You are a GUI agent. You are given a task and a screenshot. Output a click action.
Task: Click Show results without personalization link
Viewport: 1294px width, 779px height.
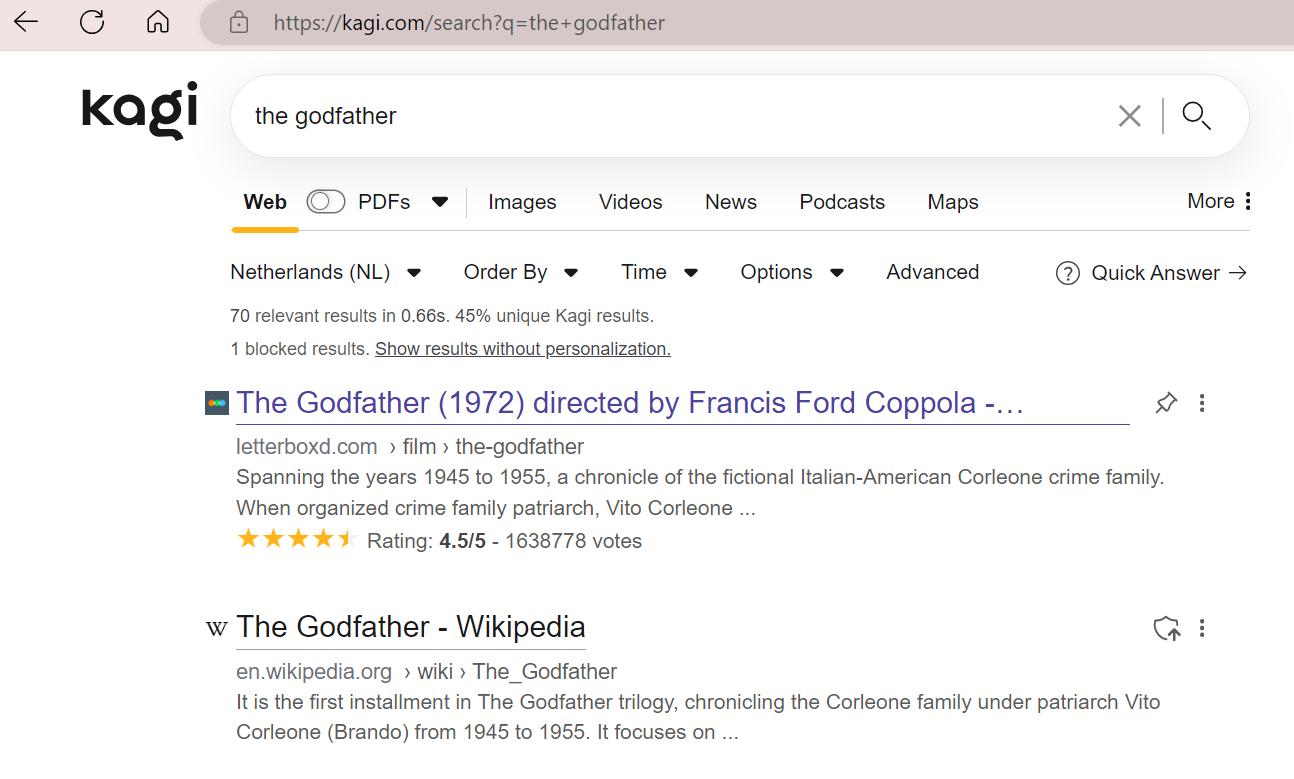[522, 349]
